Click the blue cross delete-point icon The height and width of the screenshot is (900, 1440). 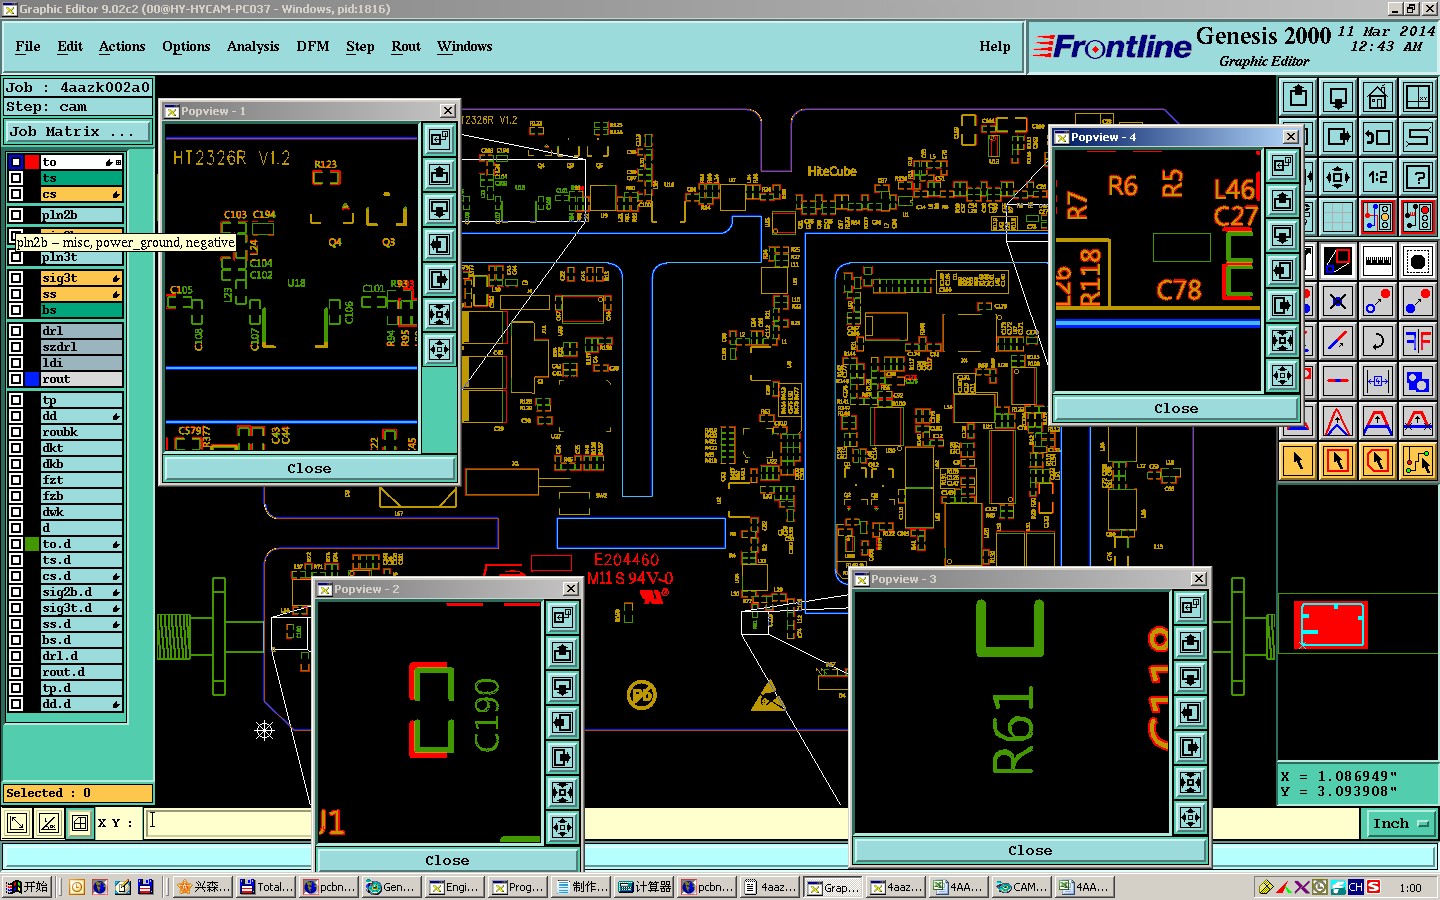click(1338, 301)
